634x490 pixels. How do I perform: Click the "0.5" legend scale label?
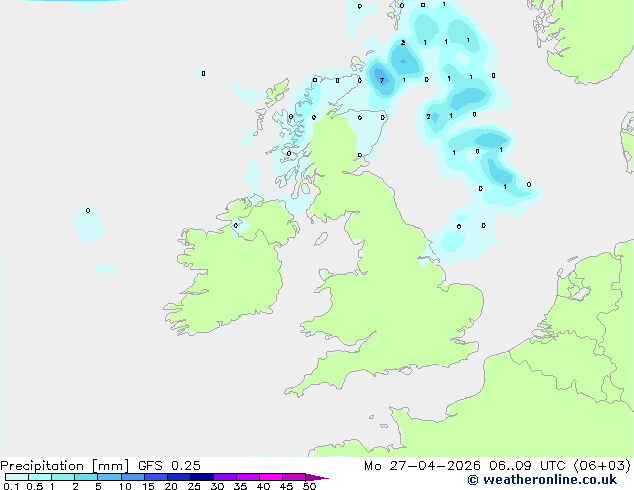point(34,486)
